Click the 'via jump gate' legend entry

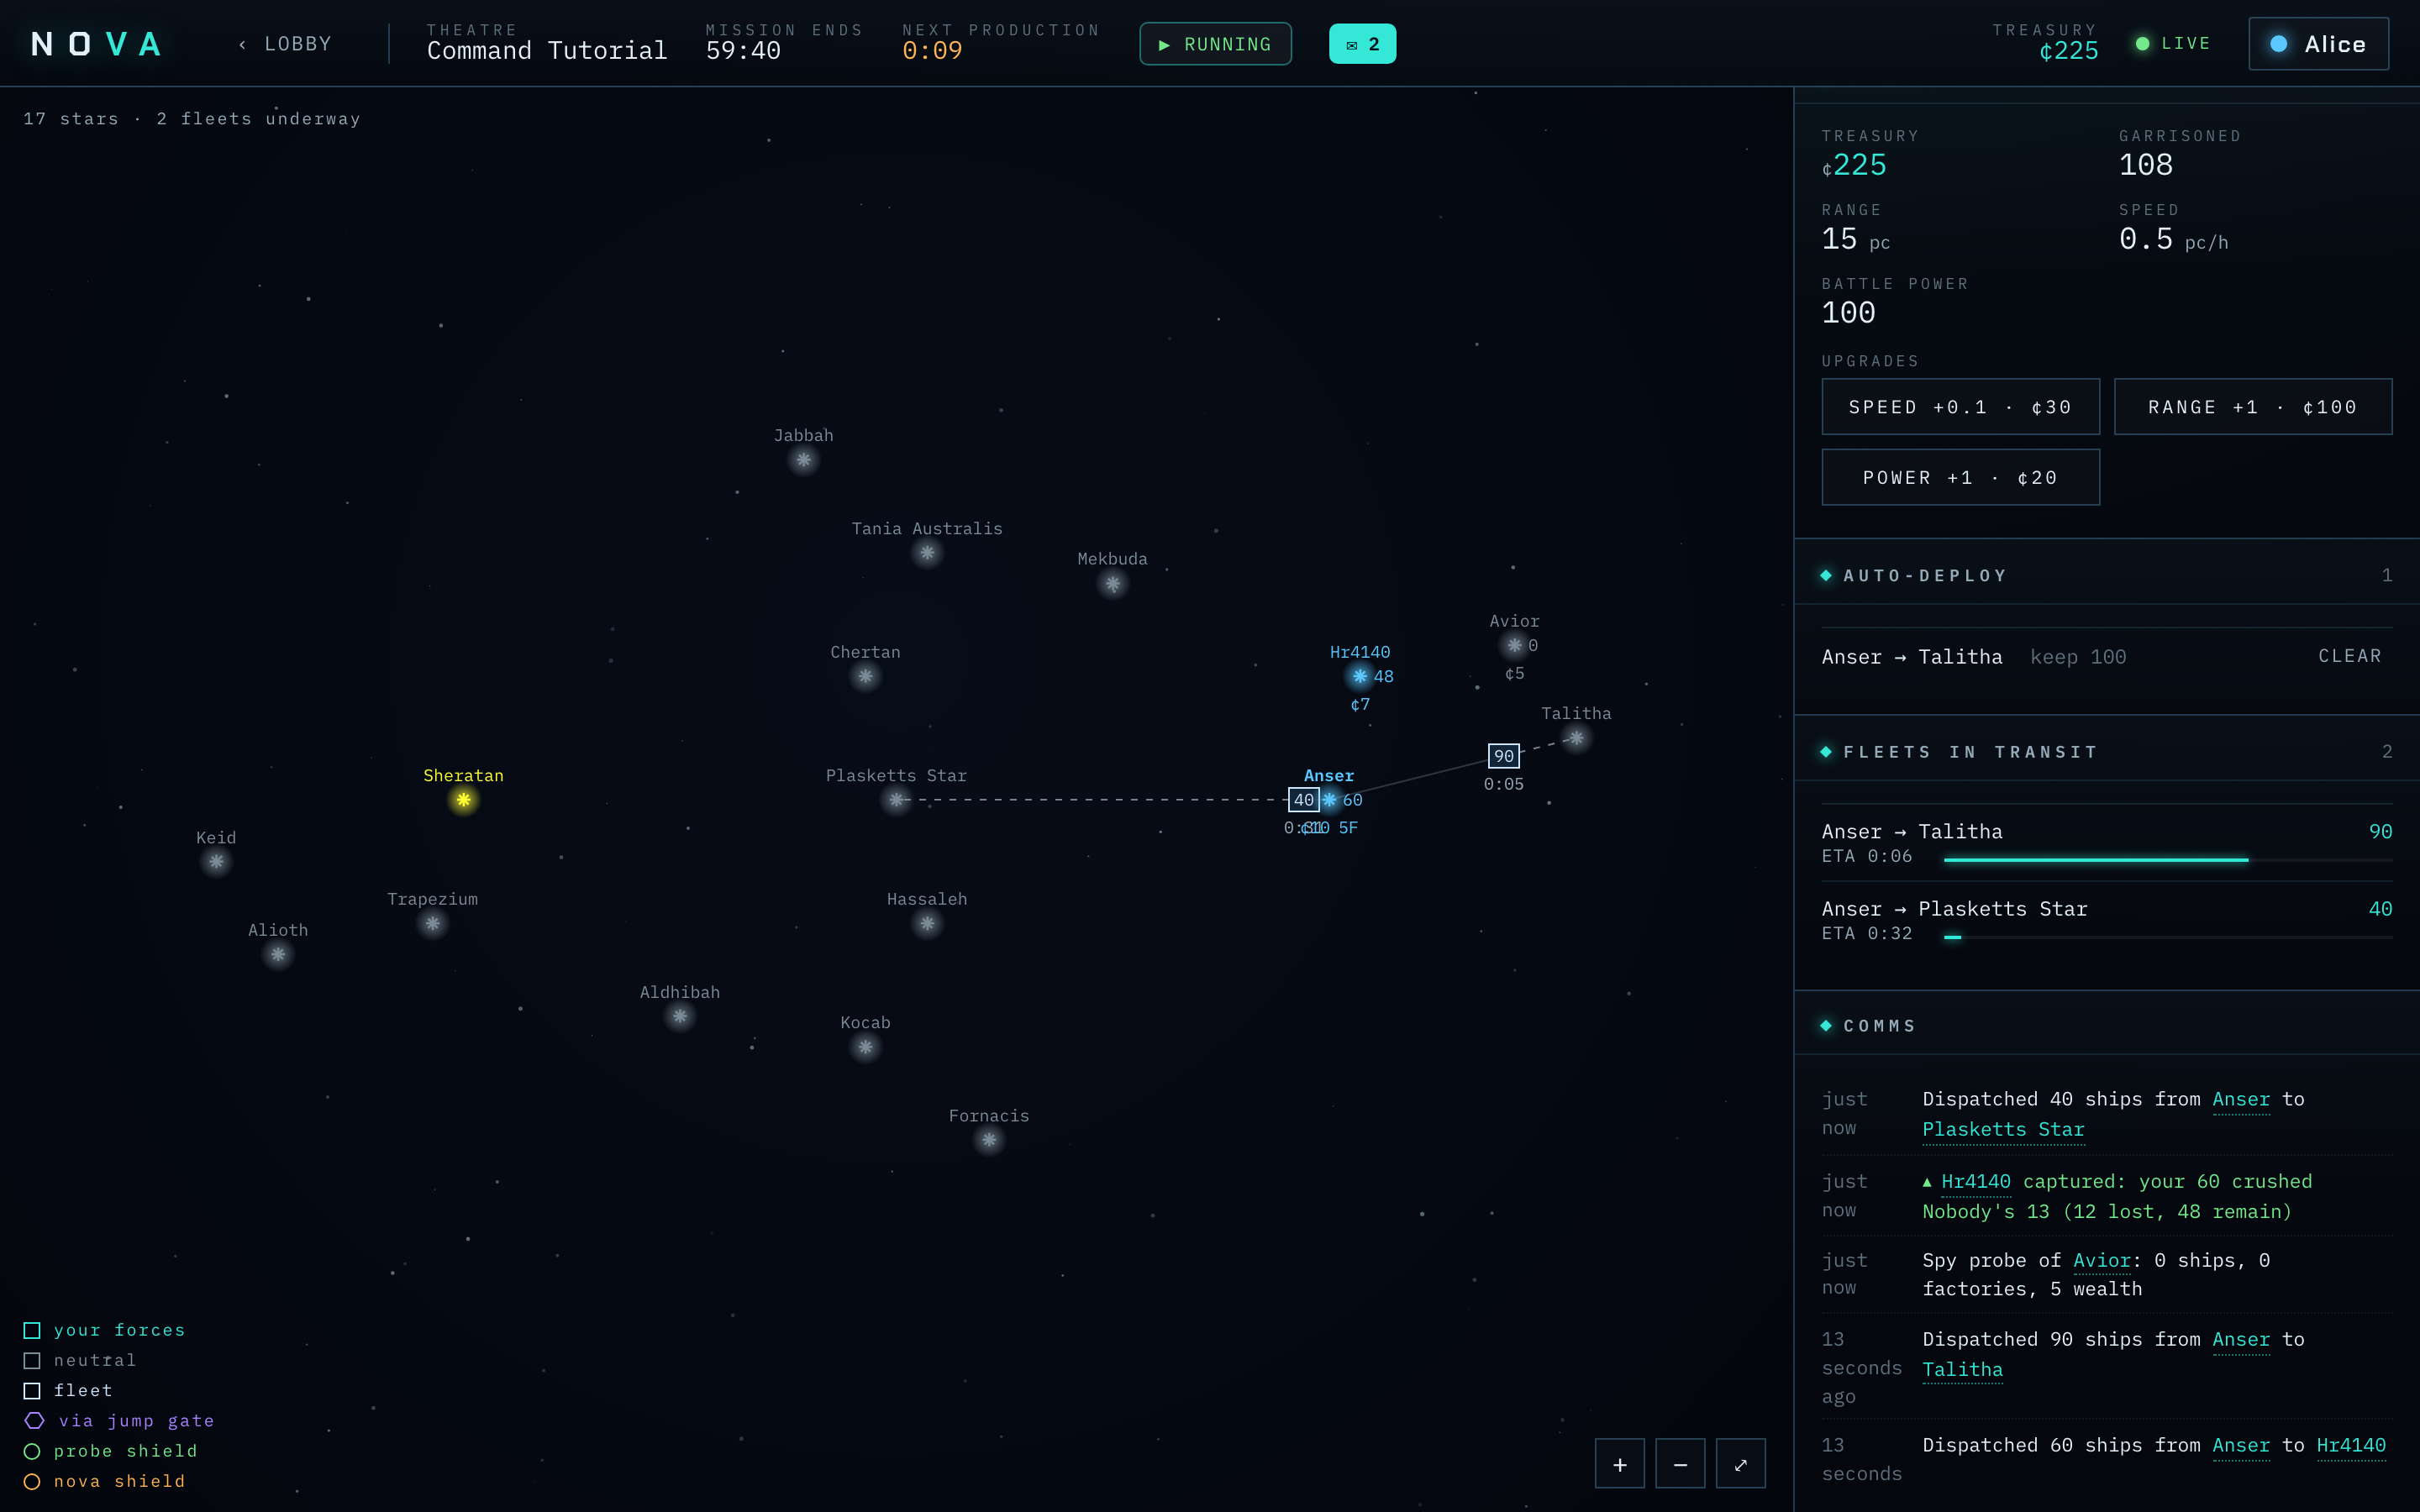119,1420
